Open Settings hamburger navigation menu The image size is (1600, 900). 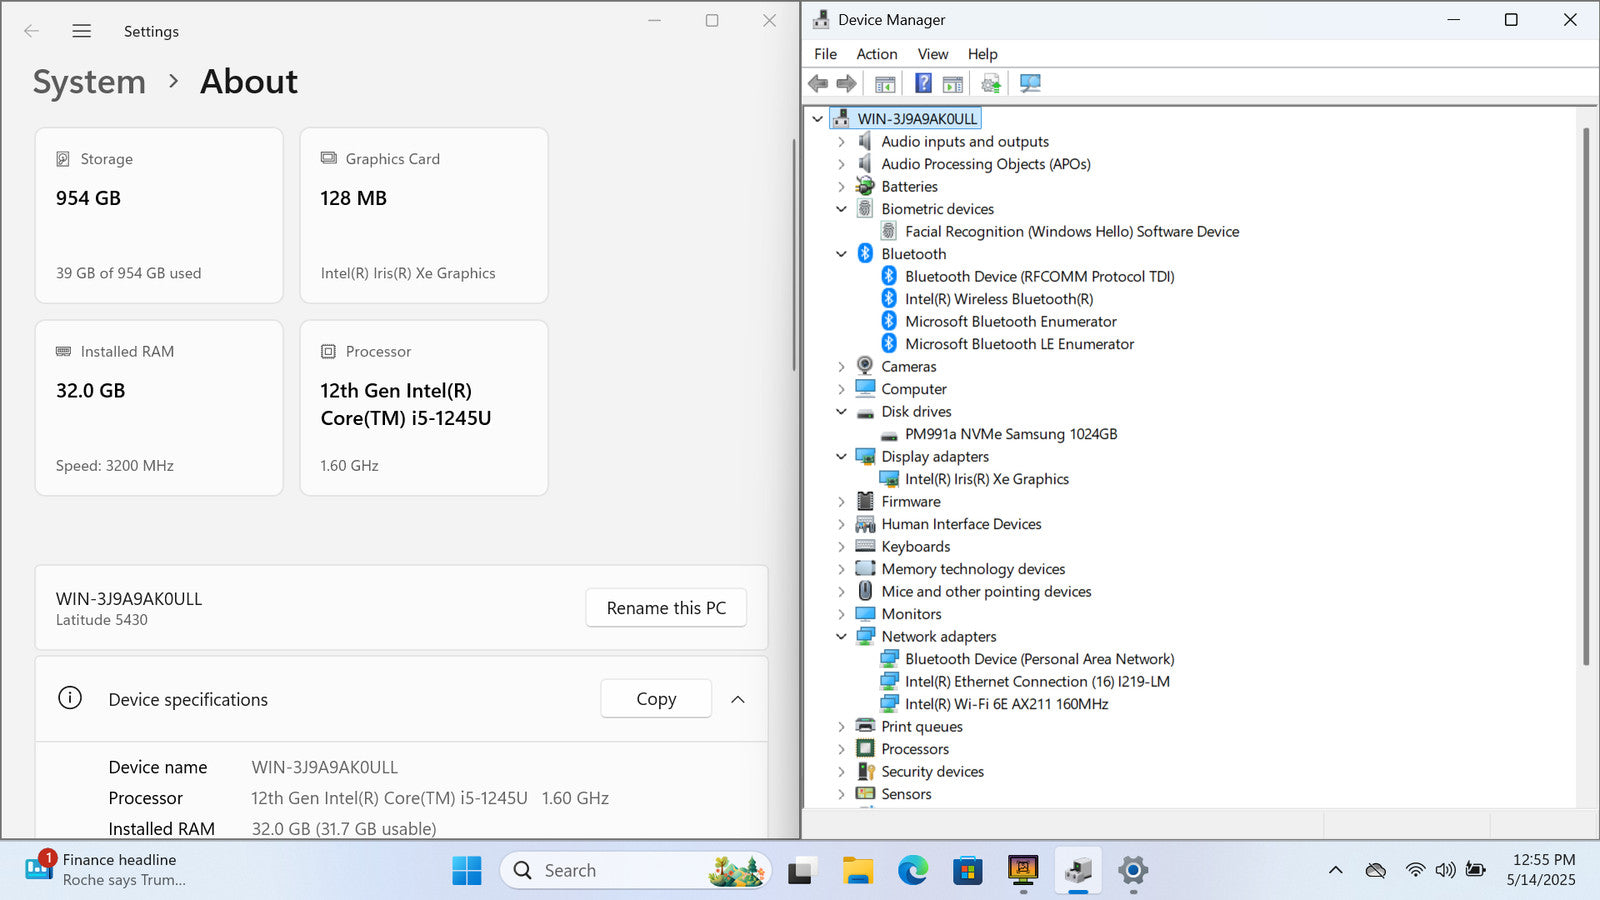tap(82, 31)
